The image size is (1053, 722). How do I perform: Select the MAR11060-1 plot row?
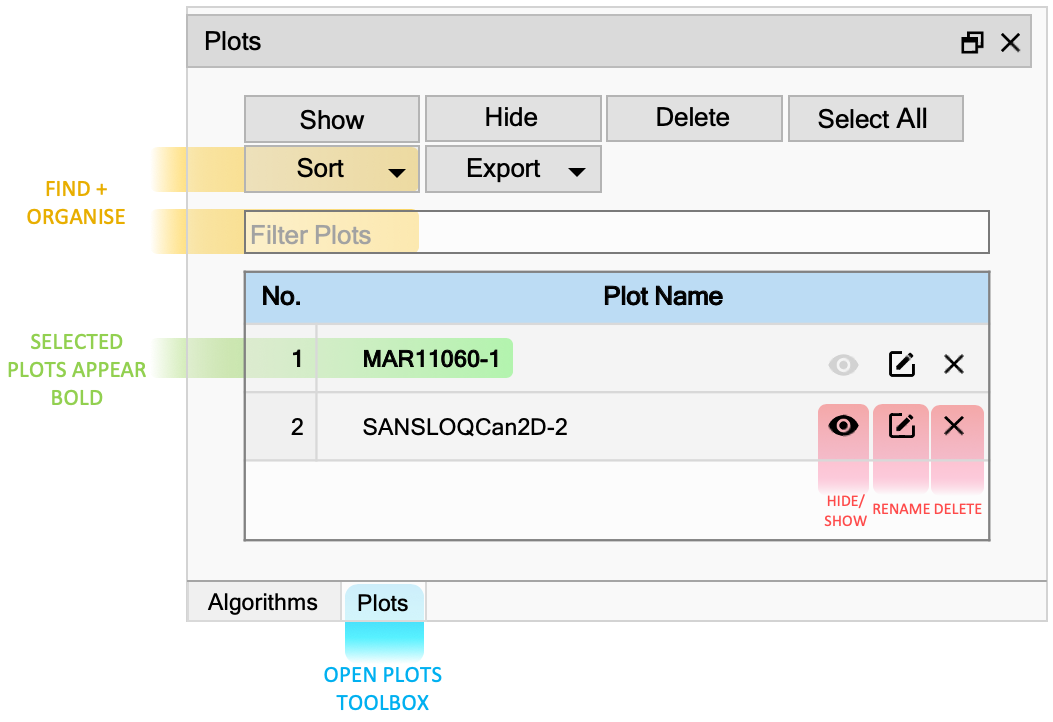tap(616, 359)
